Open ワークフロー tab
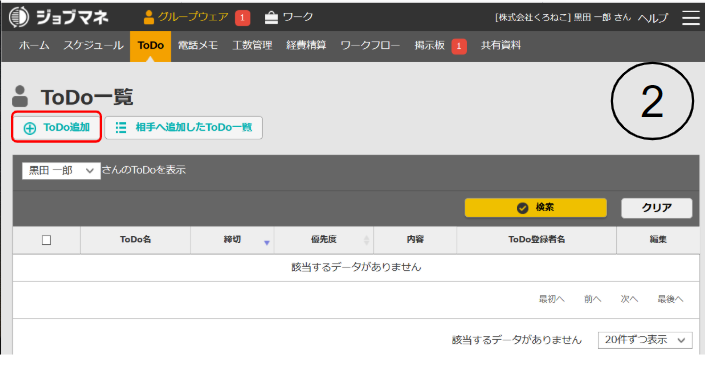Screen dimensions: 705x368 (370, 45)
